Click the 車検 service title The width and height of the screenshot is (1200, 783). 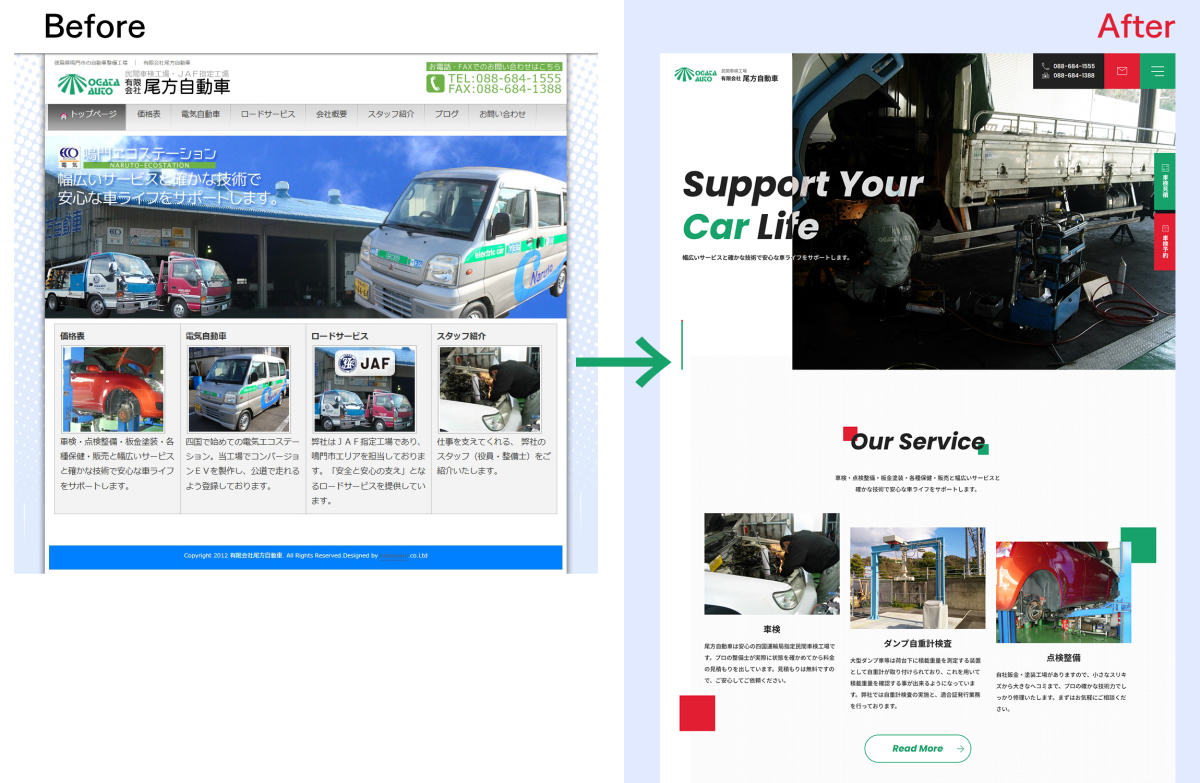pyautogui.click(x=772, y=630)
